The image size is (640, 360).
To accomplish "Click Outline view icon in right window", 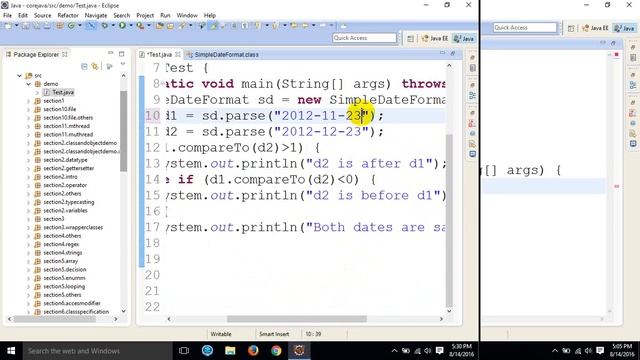I will (x=633, y=85).
